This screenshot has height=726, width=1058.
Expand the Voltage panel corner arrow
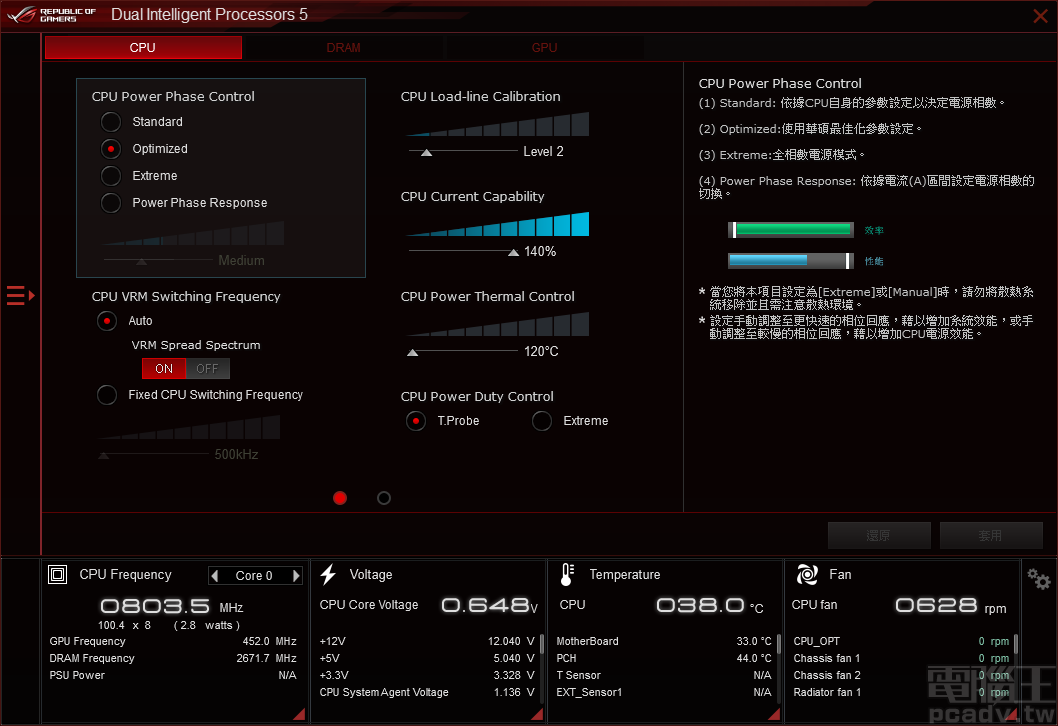coord(537,714)
